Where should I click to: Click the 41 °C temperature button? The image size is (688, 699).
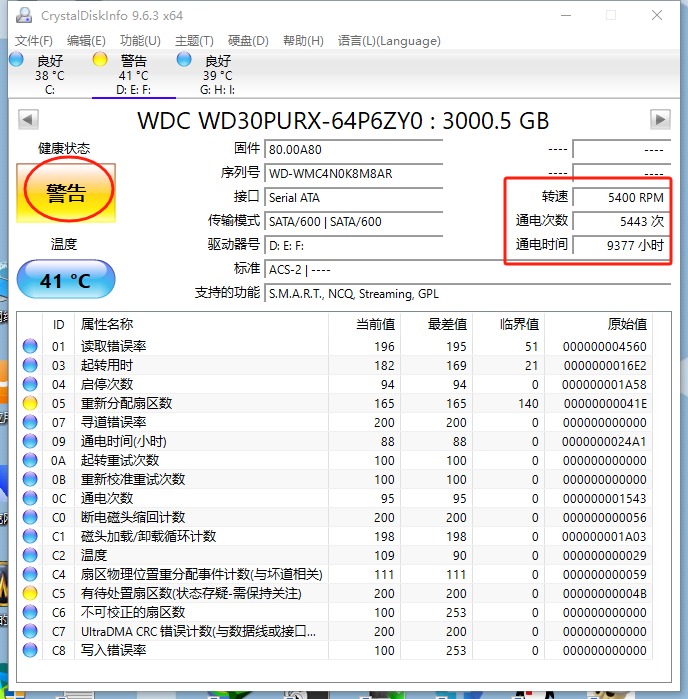[66, 280]
